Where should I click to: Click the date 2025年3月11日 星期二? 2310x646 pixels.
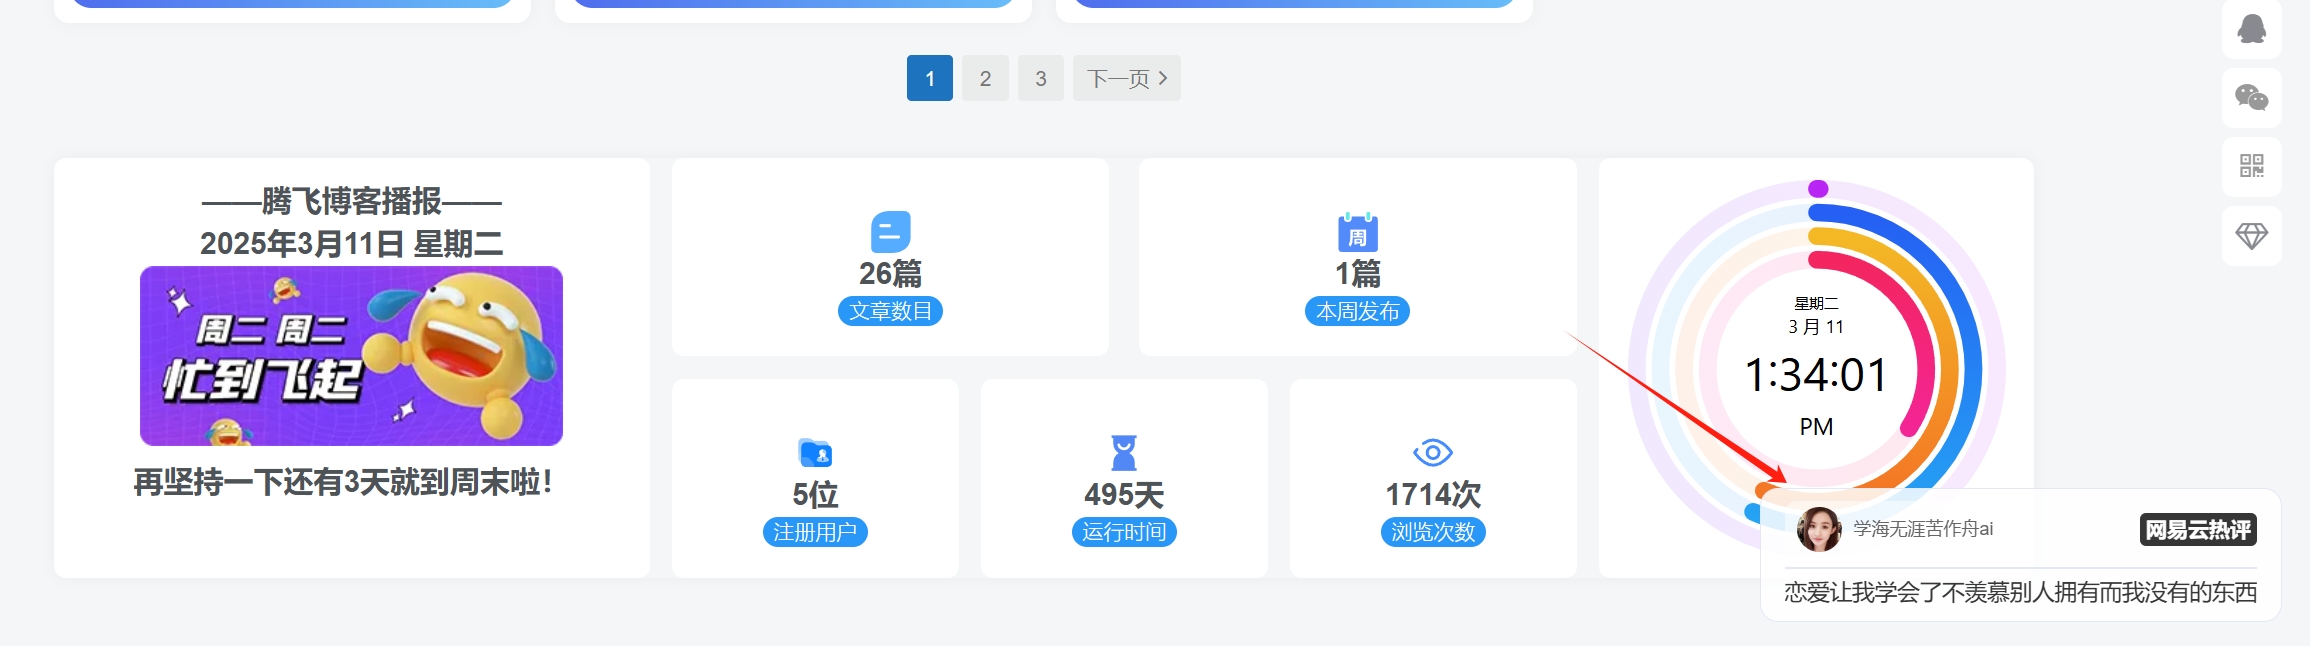pos(351,243)
